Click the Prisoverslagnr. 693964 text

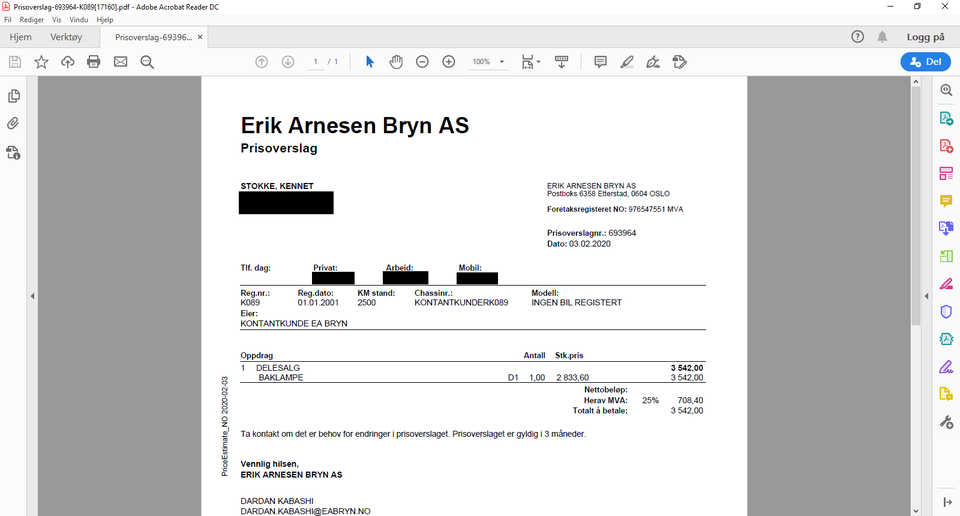pyautogui.click(x=591, y=233)
